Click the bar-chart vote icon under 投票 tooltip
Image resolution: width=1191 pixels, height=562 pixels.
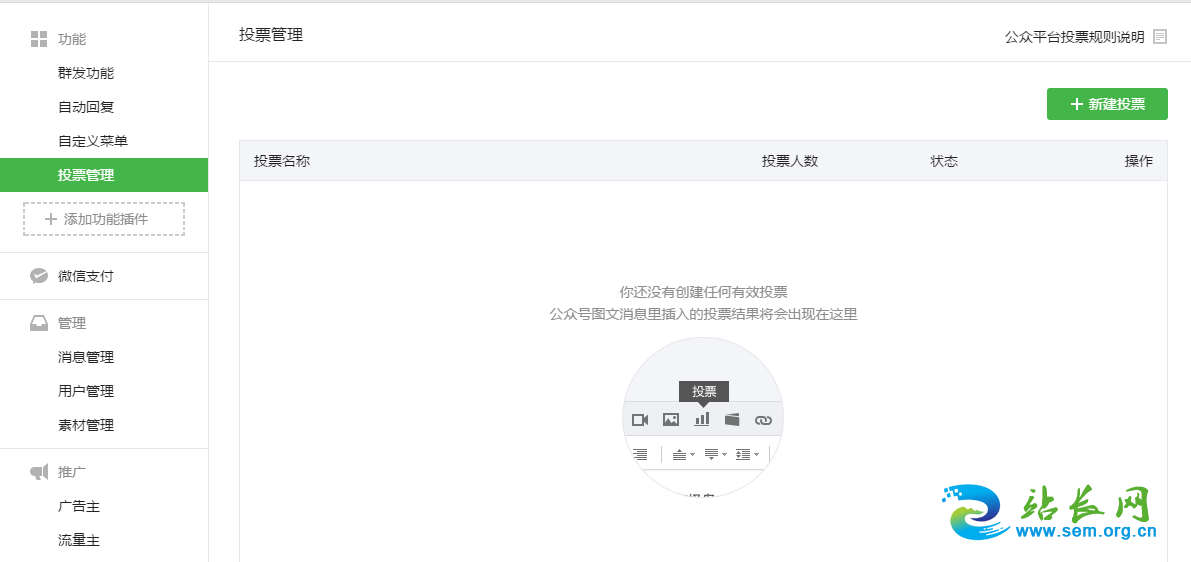coord(702,419)
